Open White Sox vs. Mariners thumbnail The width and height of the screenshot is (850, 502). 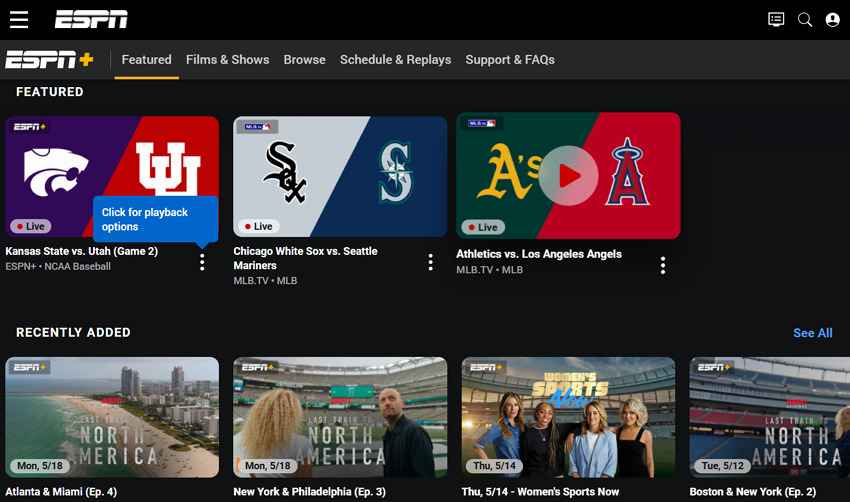(x=340, y=177)
